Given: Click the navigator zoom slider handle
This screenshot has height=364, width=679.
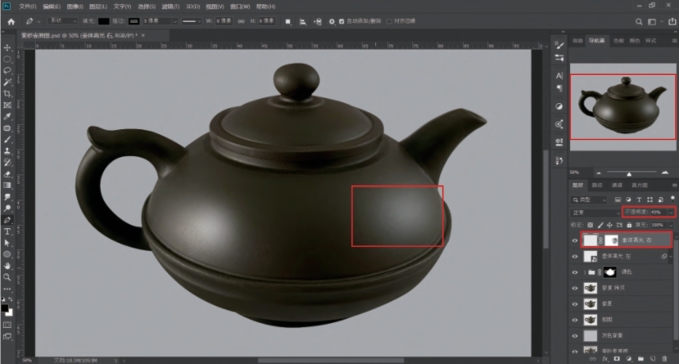Looking at the screenshot, I should click(x=629, y=174).
